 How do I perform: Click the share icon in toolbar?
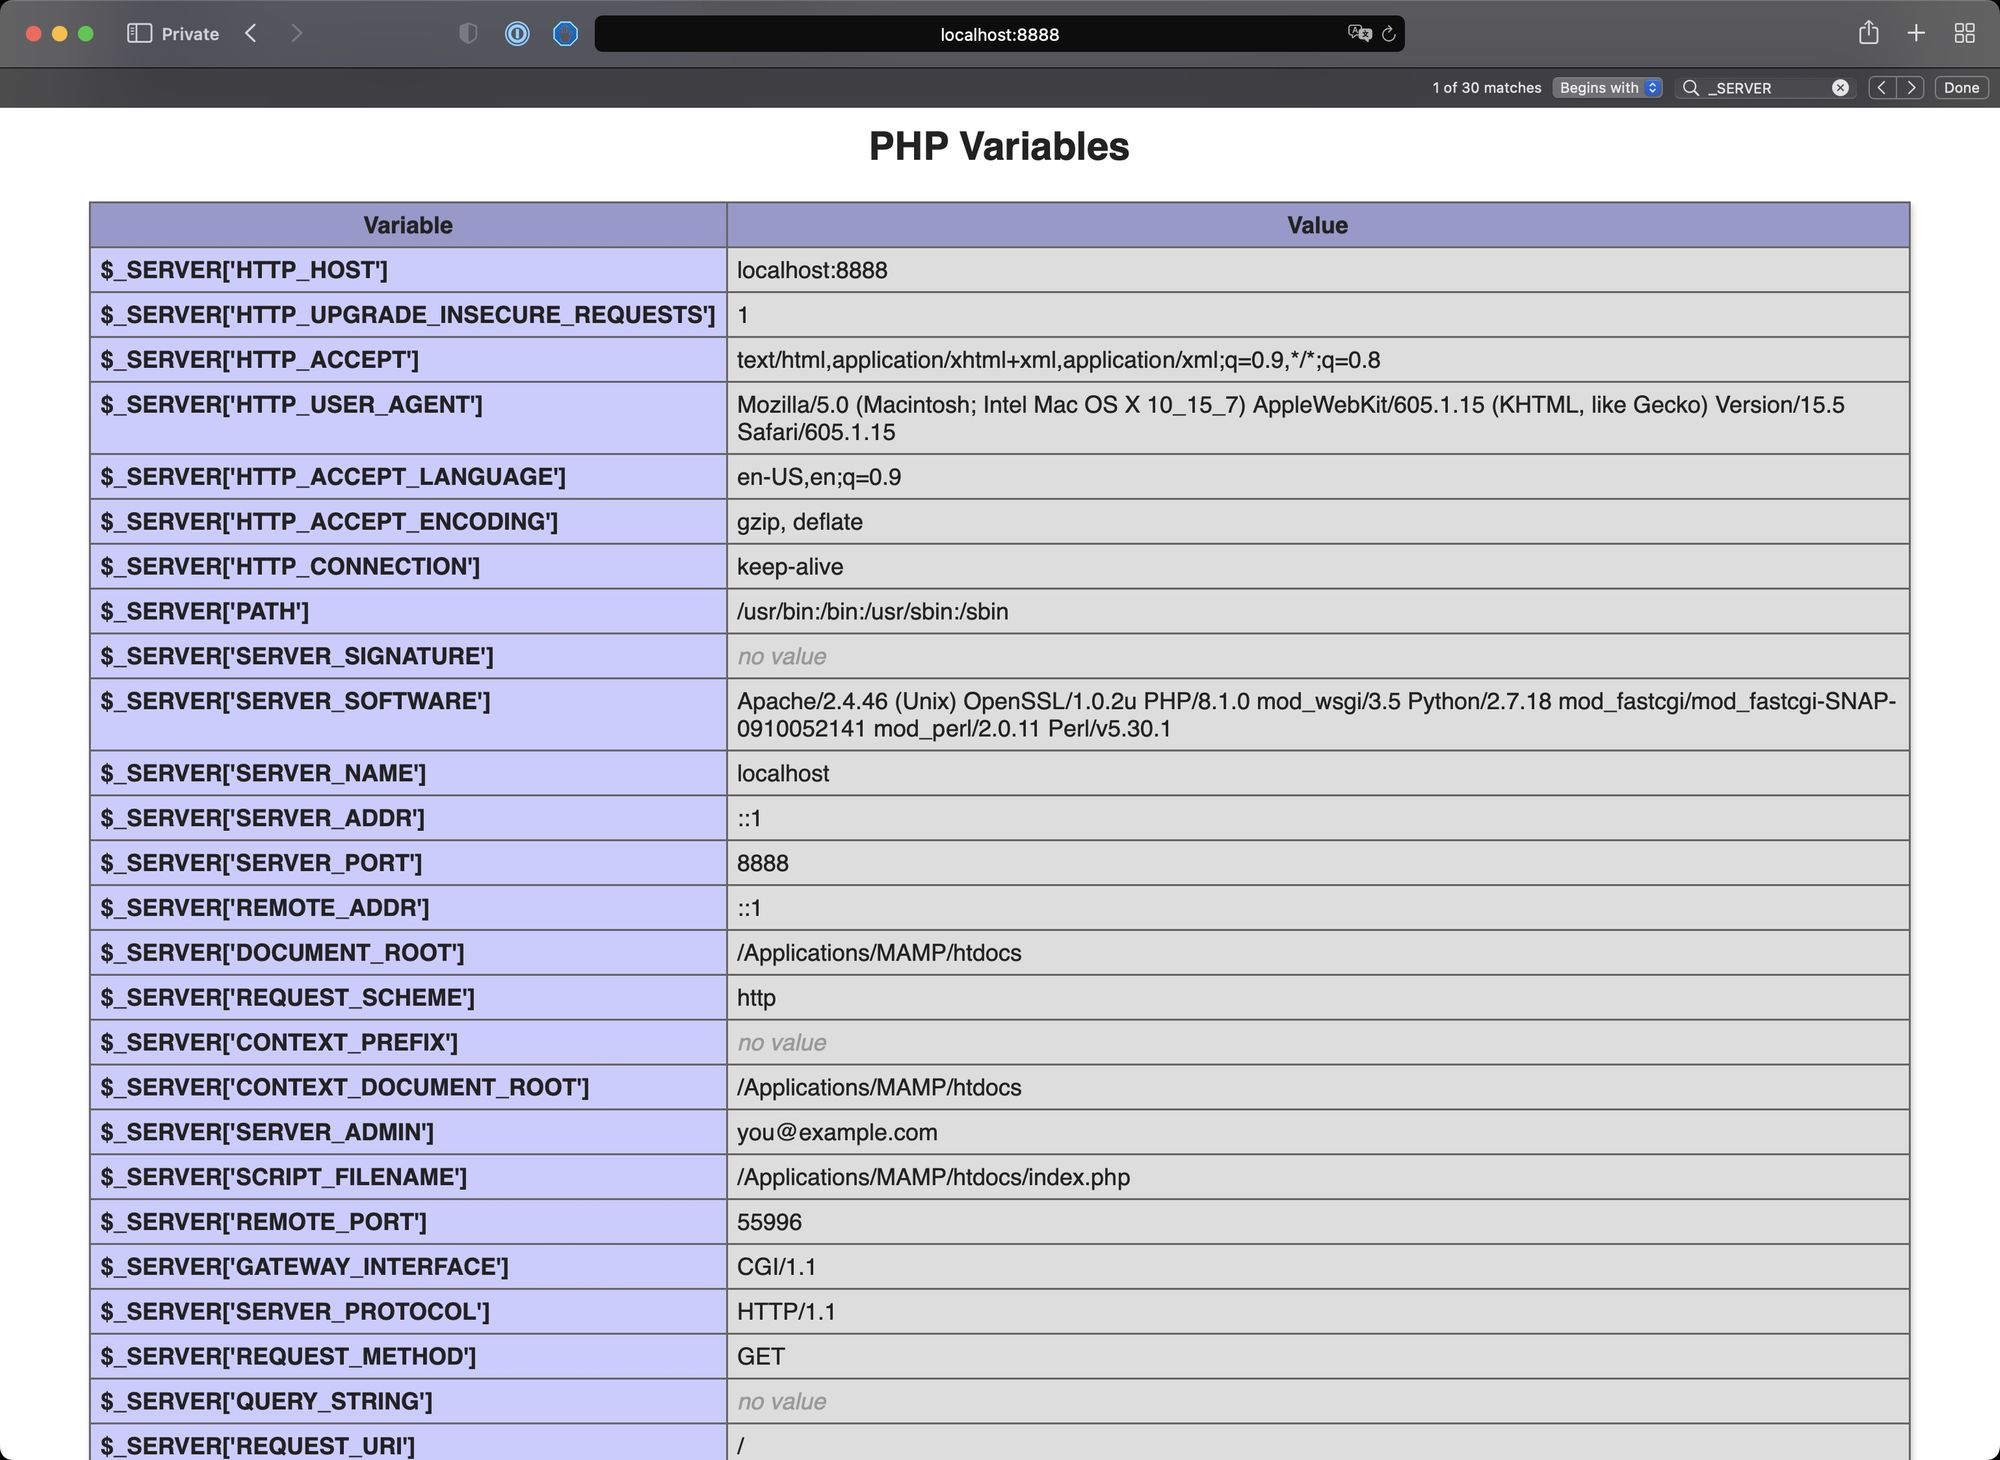[x=1866, y=31]
